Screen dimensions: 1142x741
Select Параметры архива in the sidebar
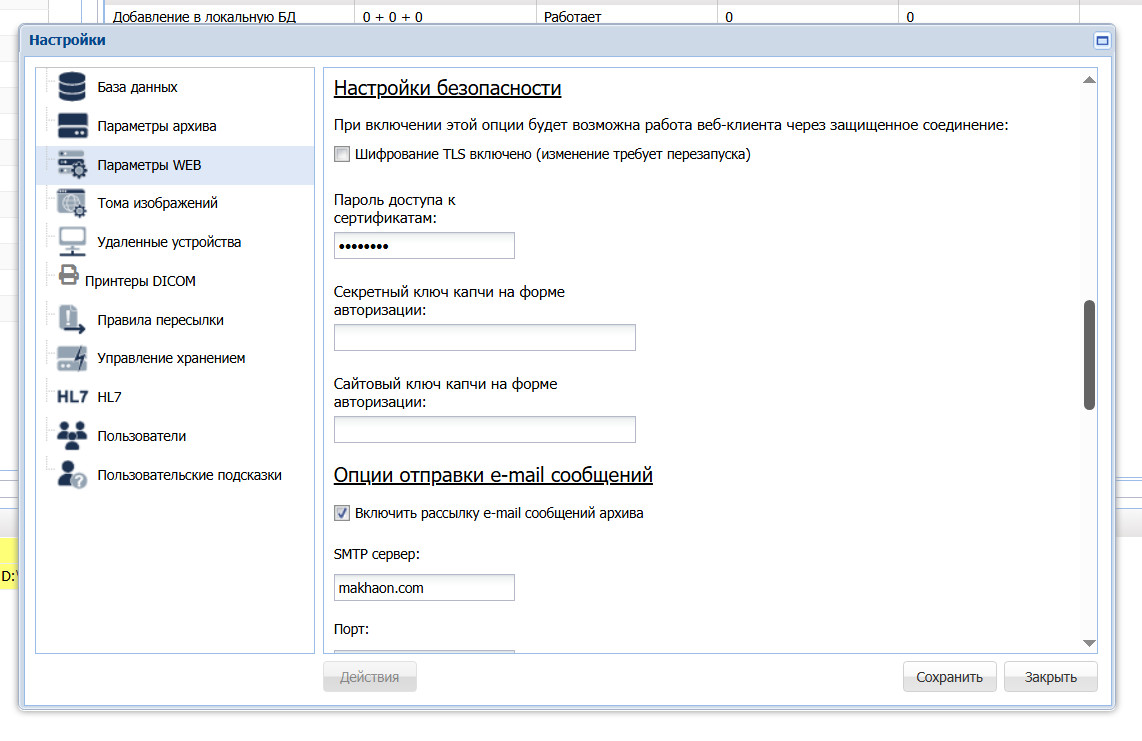157,126
